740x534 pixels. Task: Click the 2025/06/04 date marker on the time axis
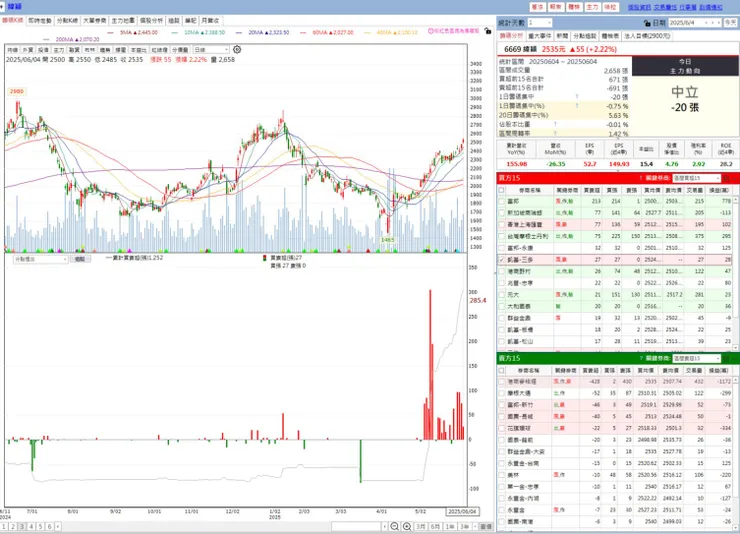462,511
